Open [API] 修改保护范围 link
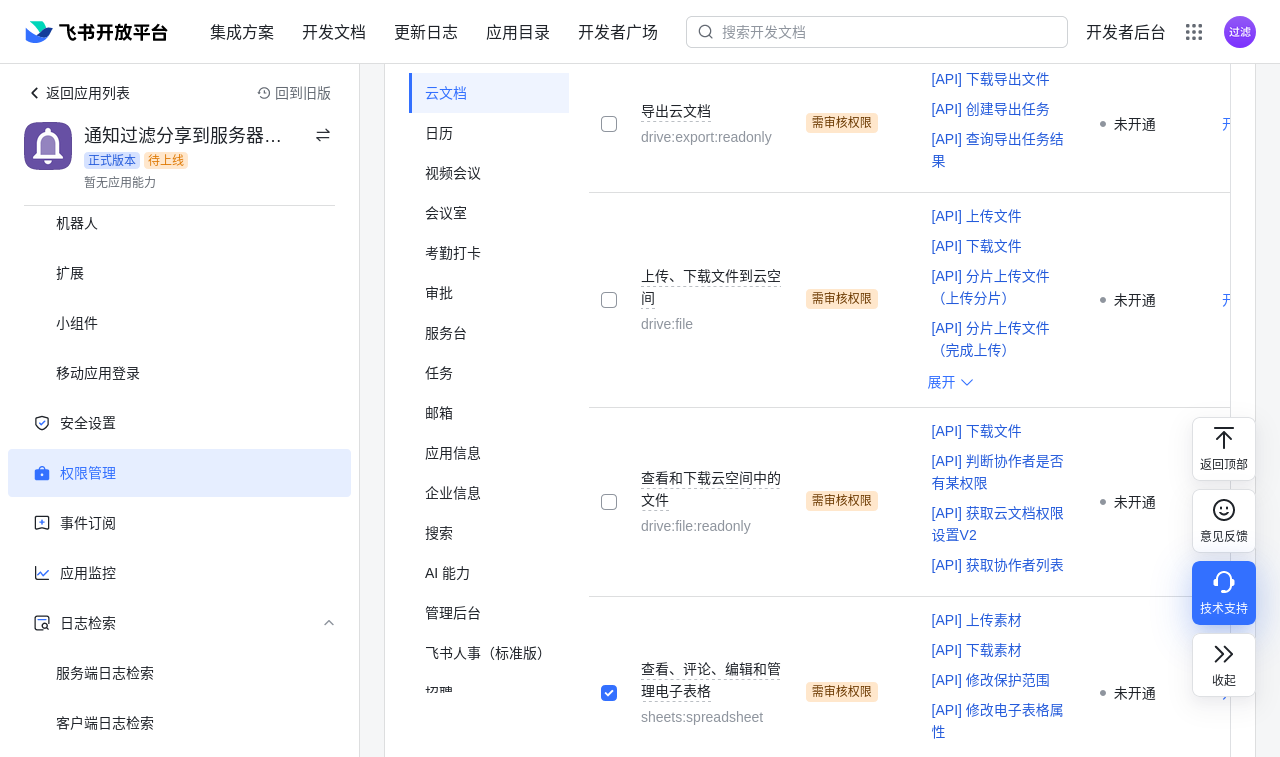 click(x=990, y=680)
